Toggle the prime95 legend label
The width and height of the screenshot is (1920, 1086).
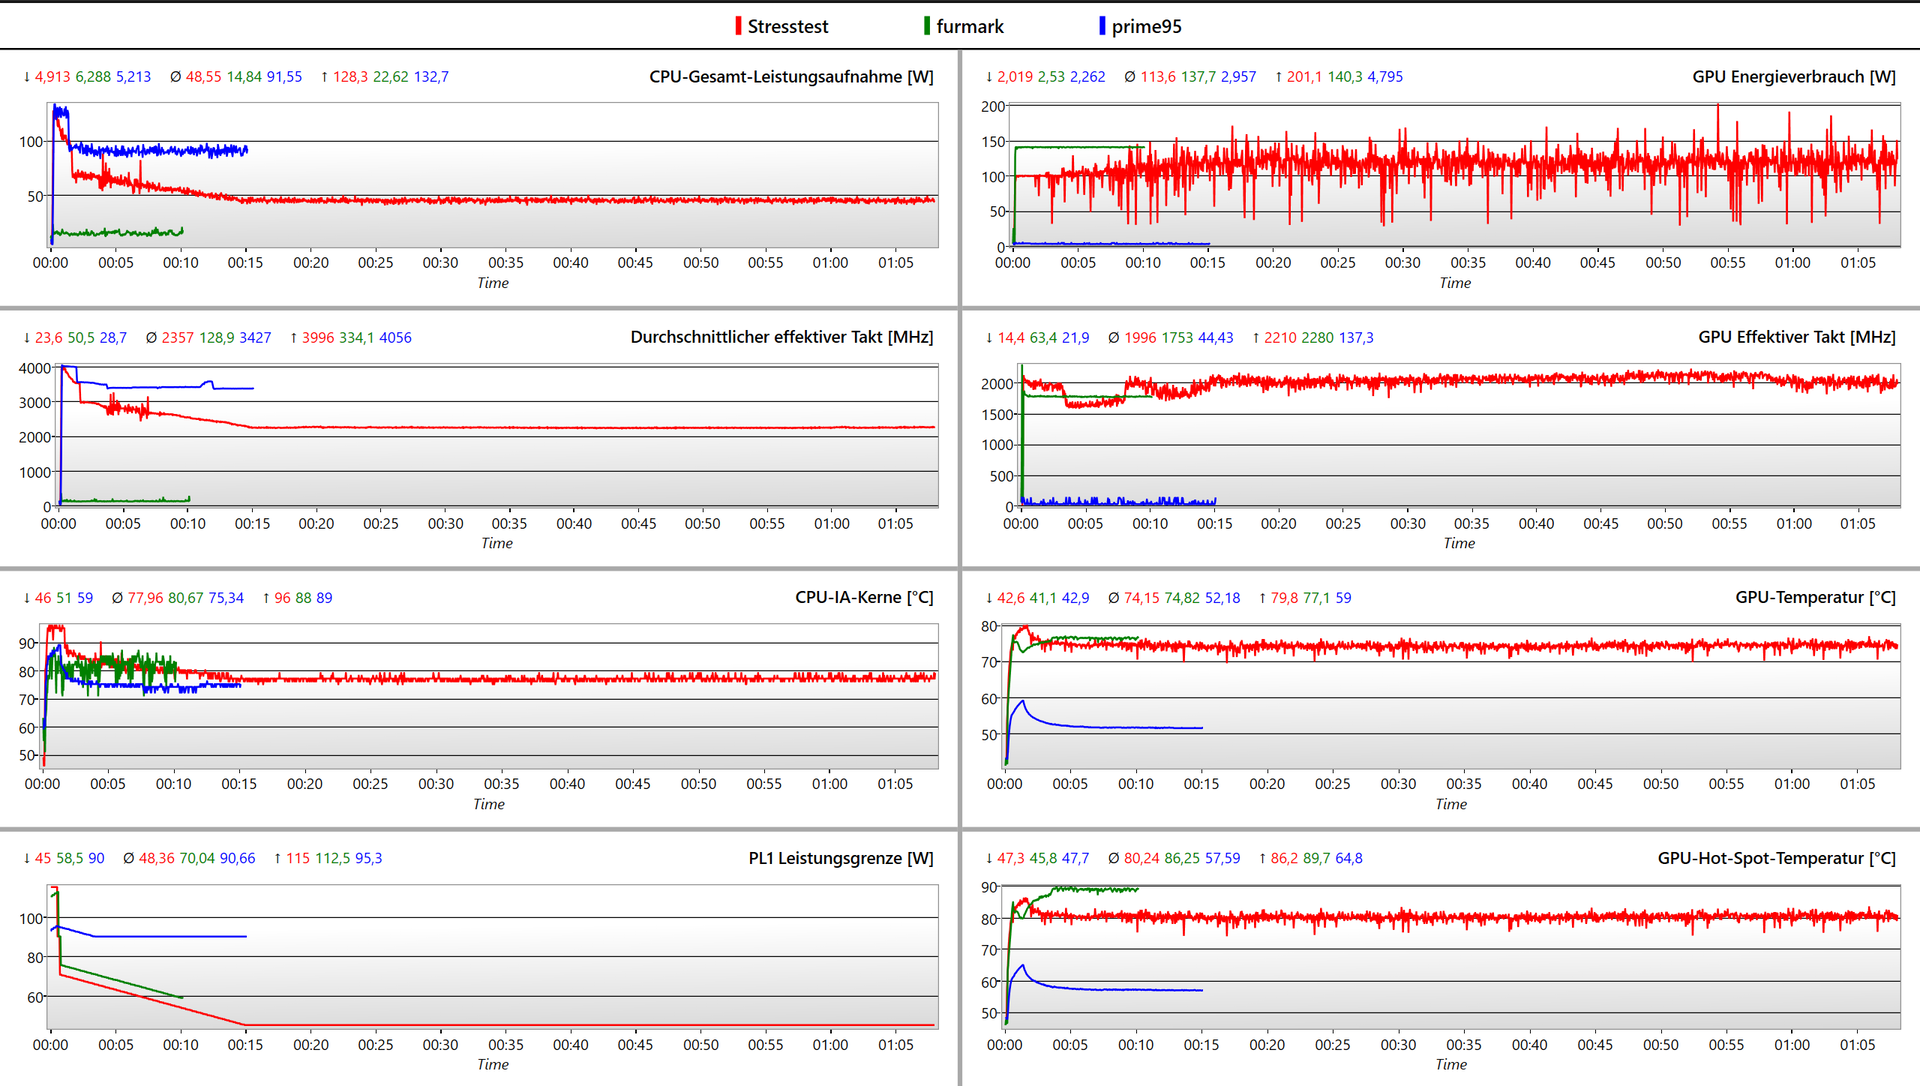[x=1146, y=27]
